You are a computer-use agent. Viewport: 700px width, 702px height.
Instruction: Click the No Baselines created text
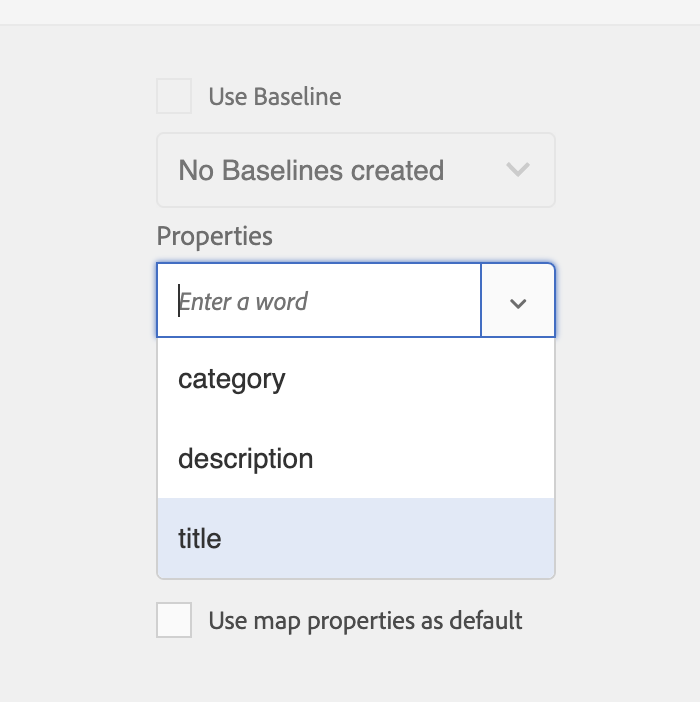pos(311,171)
